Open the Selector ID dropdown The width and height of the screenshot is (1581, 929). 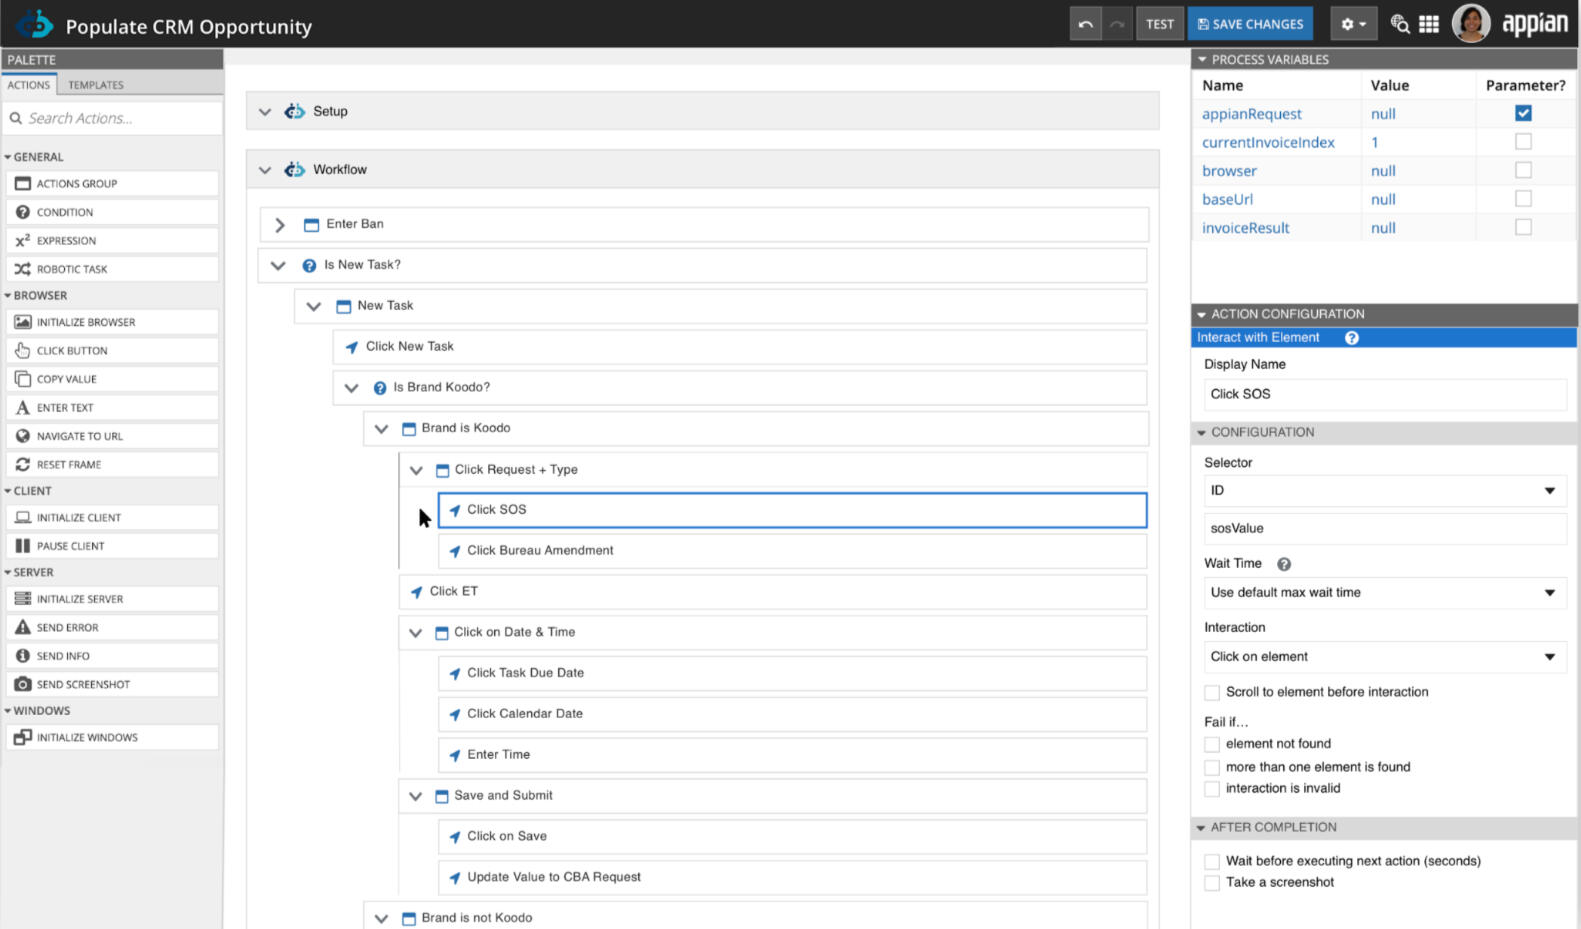pyautogui.click(x=1384, y=491)
